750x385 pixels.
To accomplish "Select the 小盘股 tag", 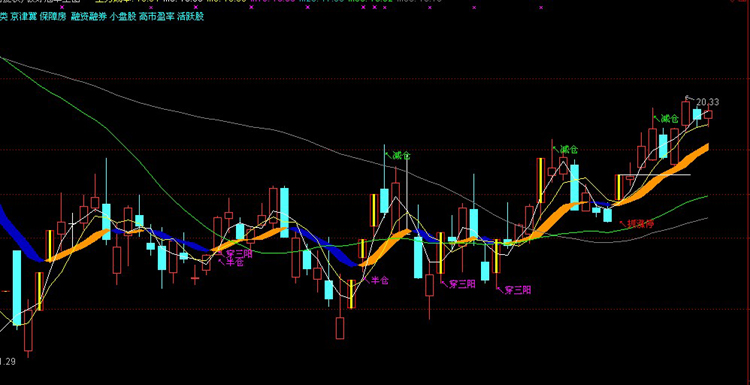I will pyautogui.click(x=122, y=17).
